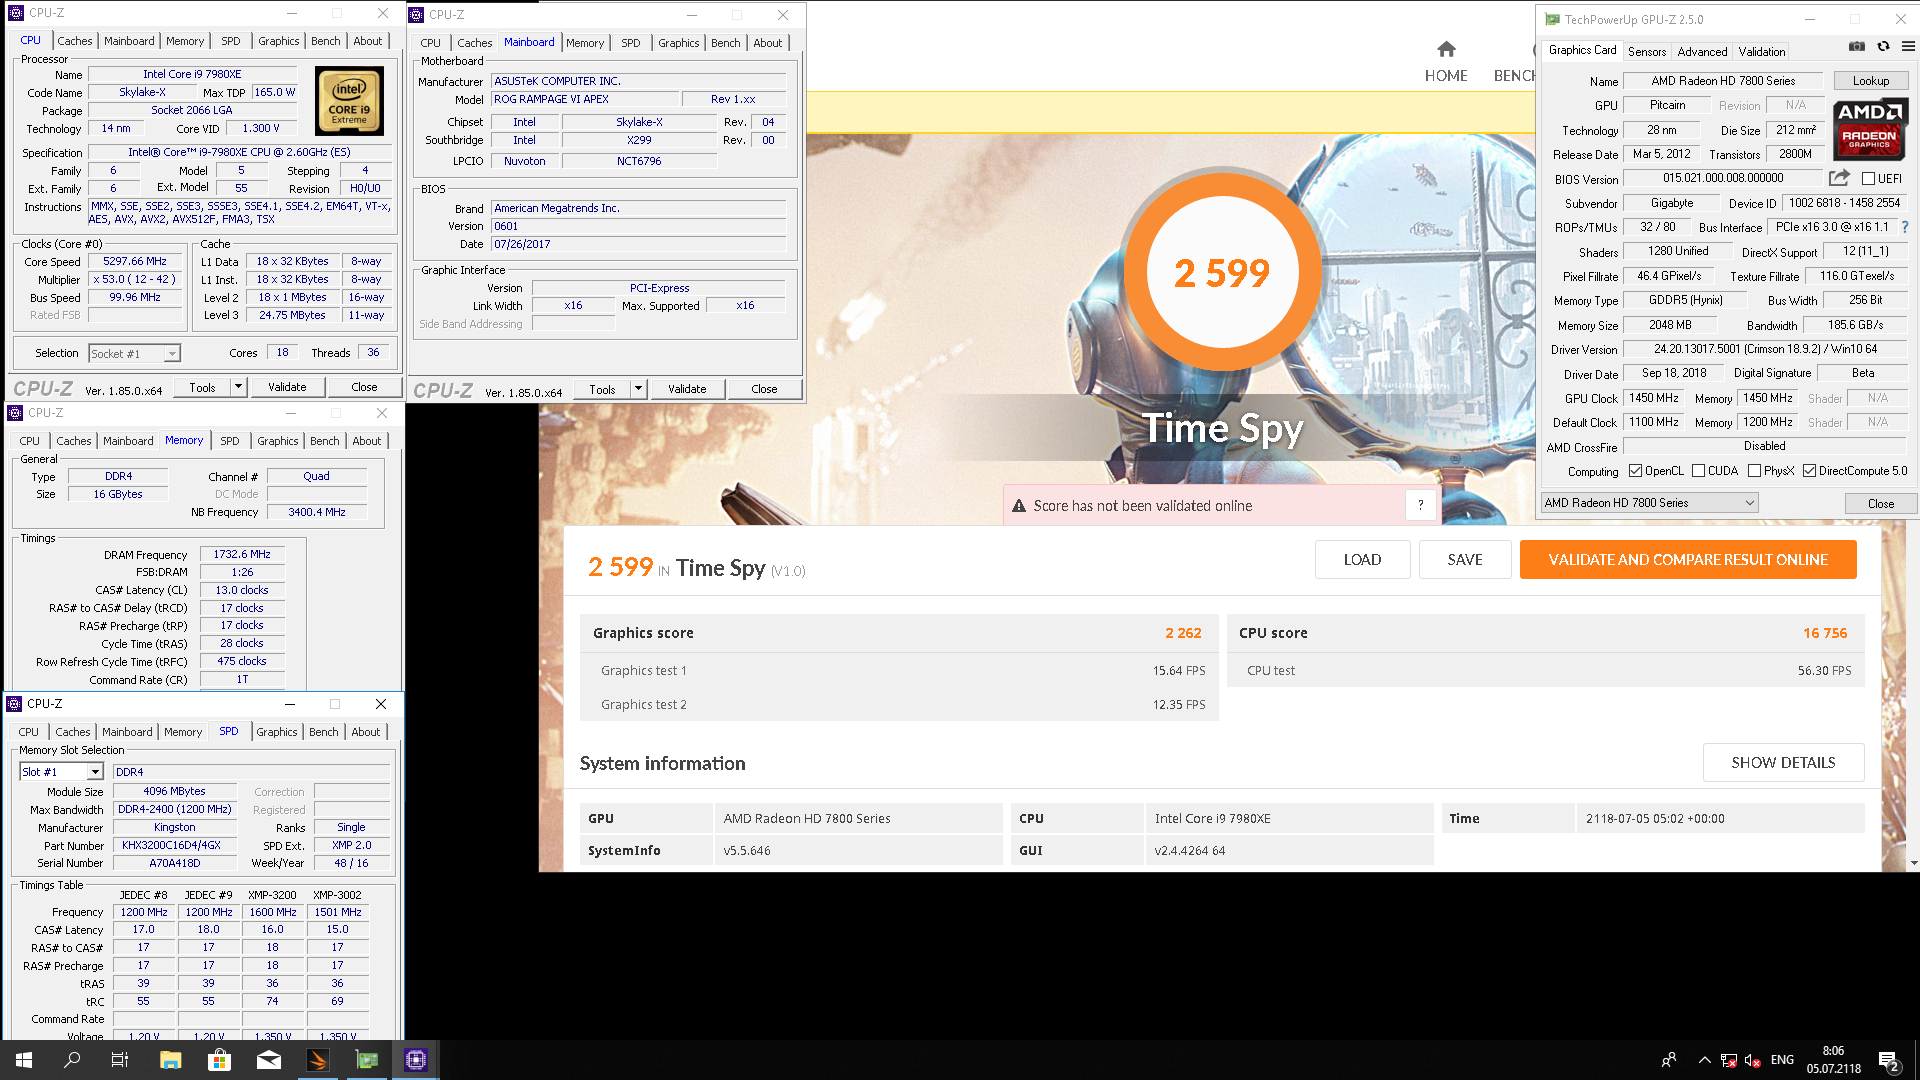Switch to 3DMark via its taskbar icon
Image resolution: width=1920 pixels, height=1080 pixels.
tap(318, 1060)
